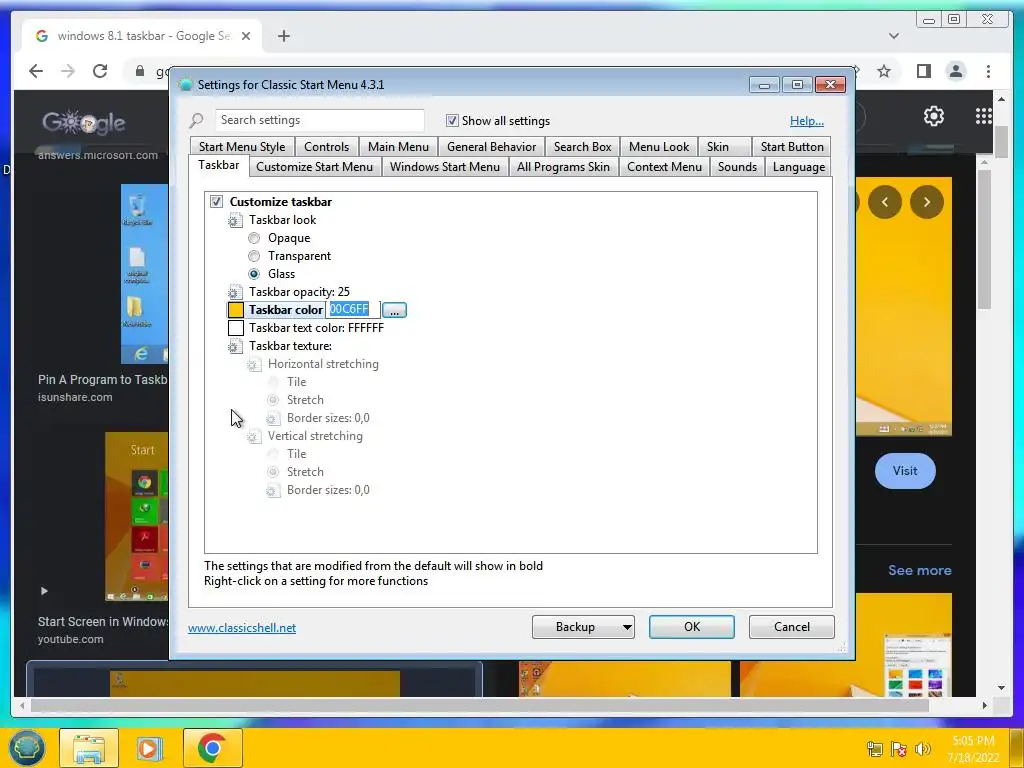1024x768 pixels.
Task: Open the www.classicshell.net link
Action: 242,628
